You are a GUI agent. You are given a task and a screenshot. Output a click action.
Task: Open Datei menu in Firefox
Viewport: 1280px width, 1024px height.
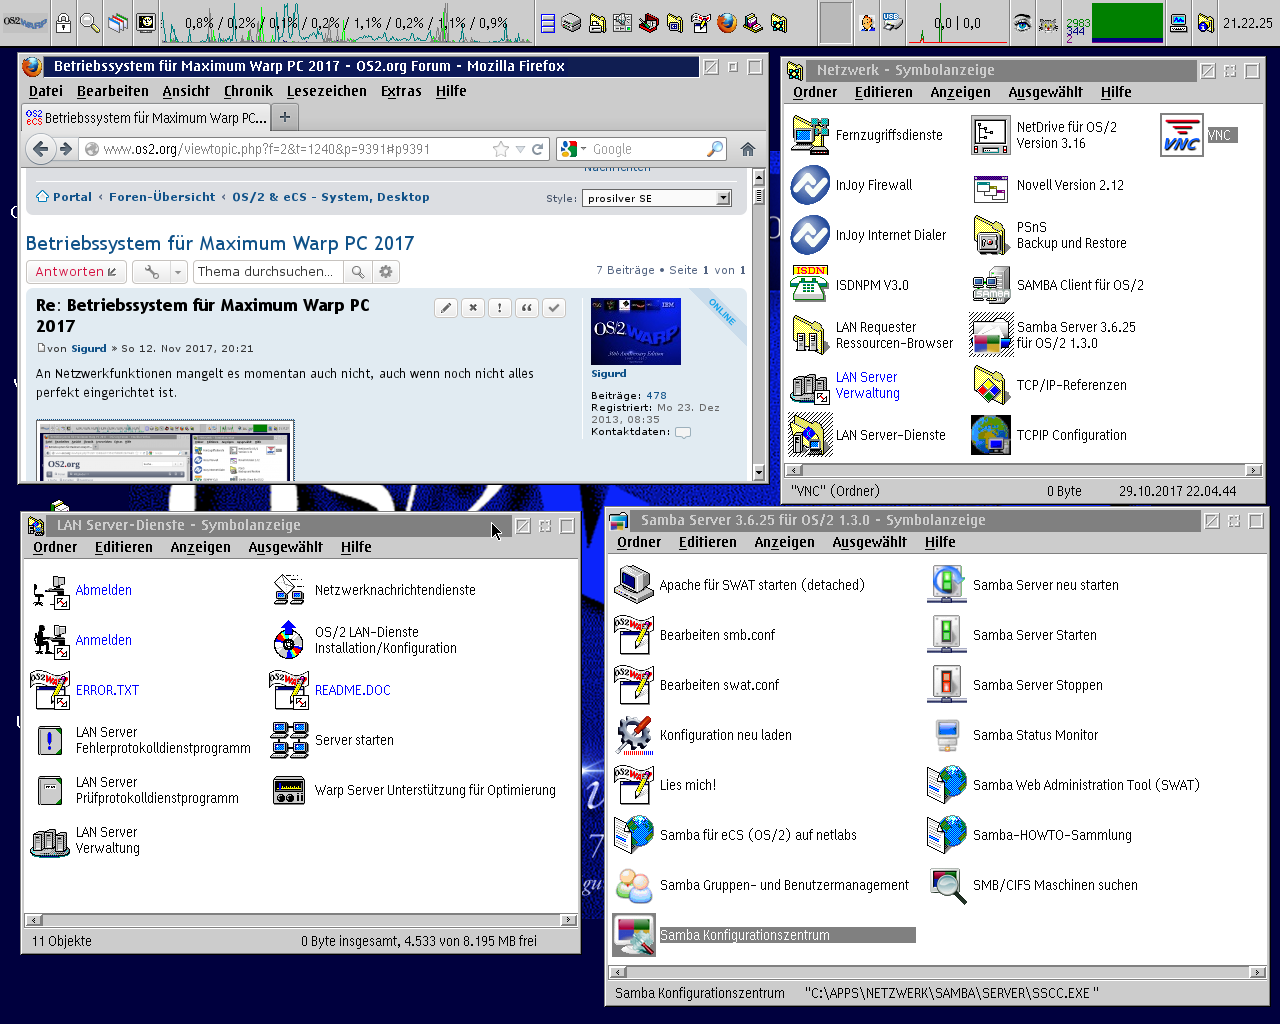pyautogui.click(x=46, y=91)
